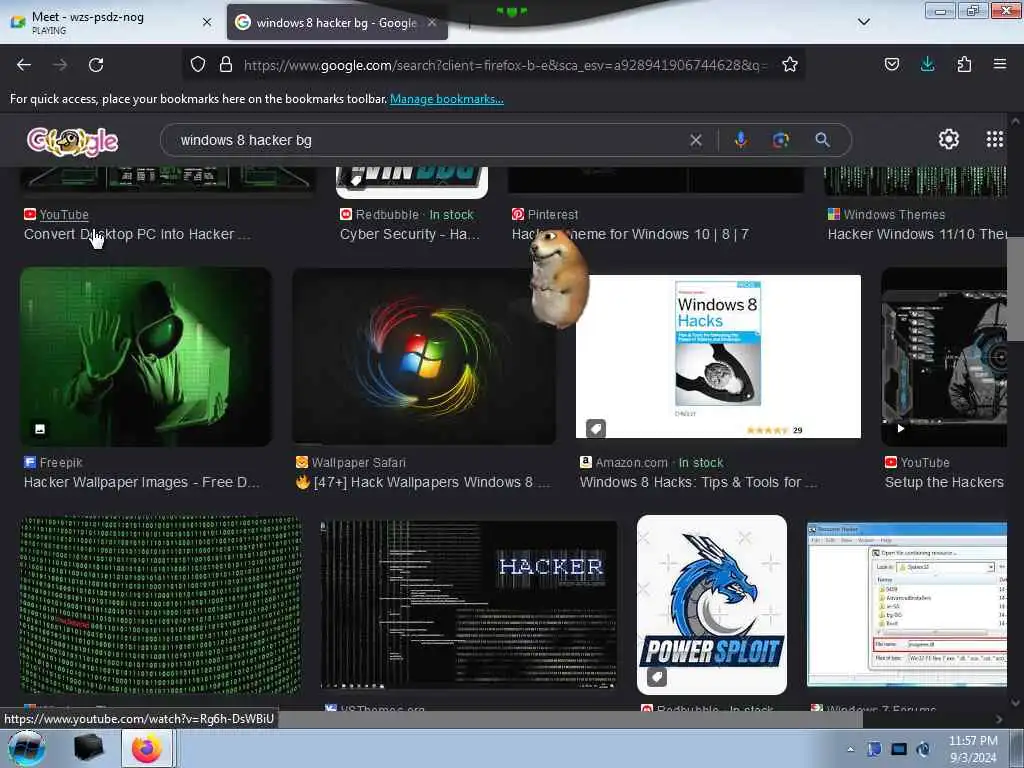Open the Setup the Hackers video thumbnail
The image size is (1024, 768).
coord(944,357)
